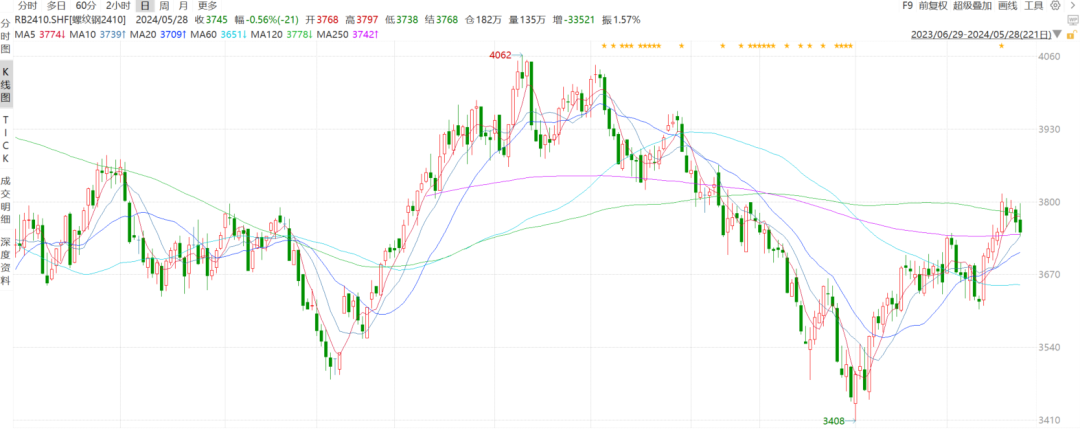This screenshot has height=437, width=1080.
Task: Open the 更多 more periods menu
Action: pos(207,6)
